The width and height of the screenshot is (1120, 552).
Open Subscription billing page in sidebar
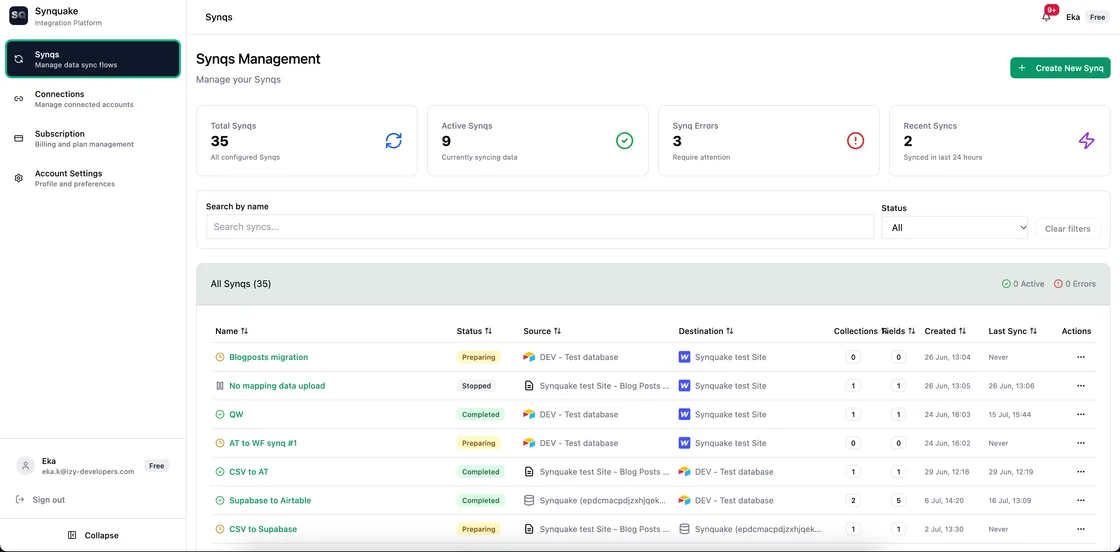pyautogui.click(x=93, y=139)
